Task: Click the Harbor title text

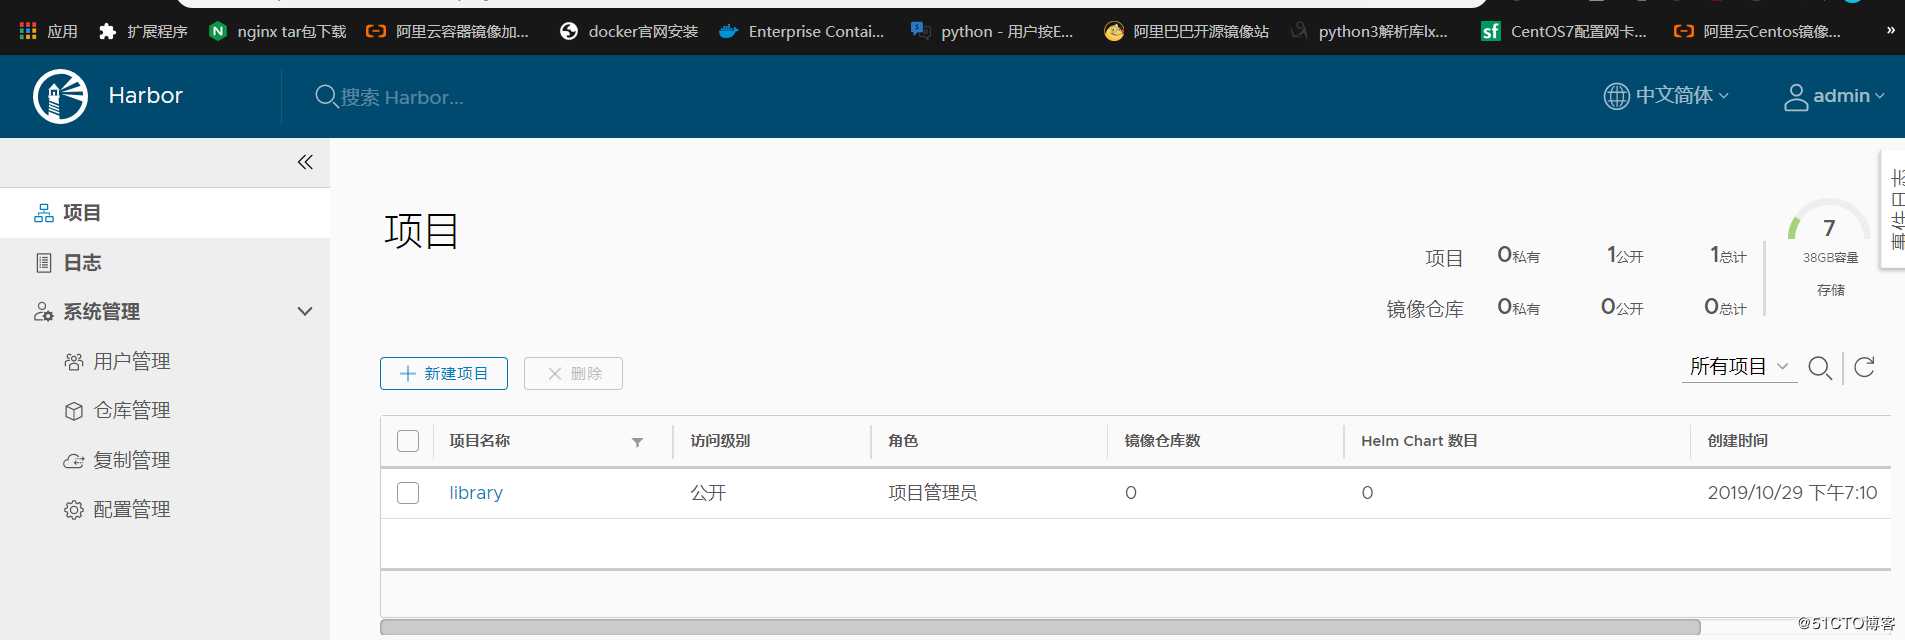Action: tap(146, 96)
